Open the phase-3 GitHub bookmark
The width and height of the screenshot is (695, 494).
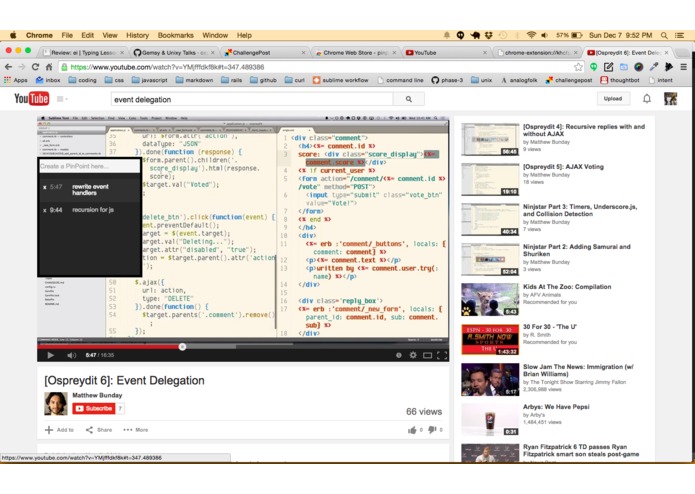pyautogui.click(x=447, y=80)
